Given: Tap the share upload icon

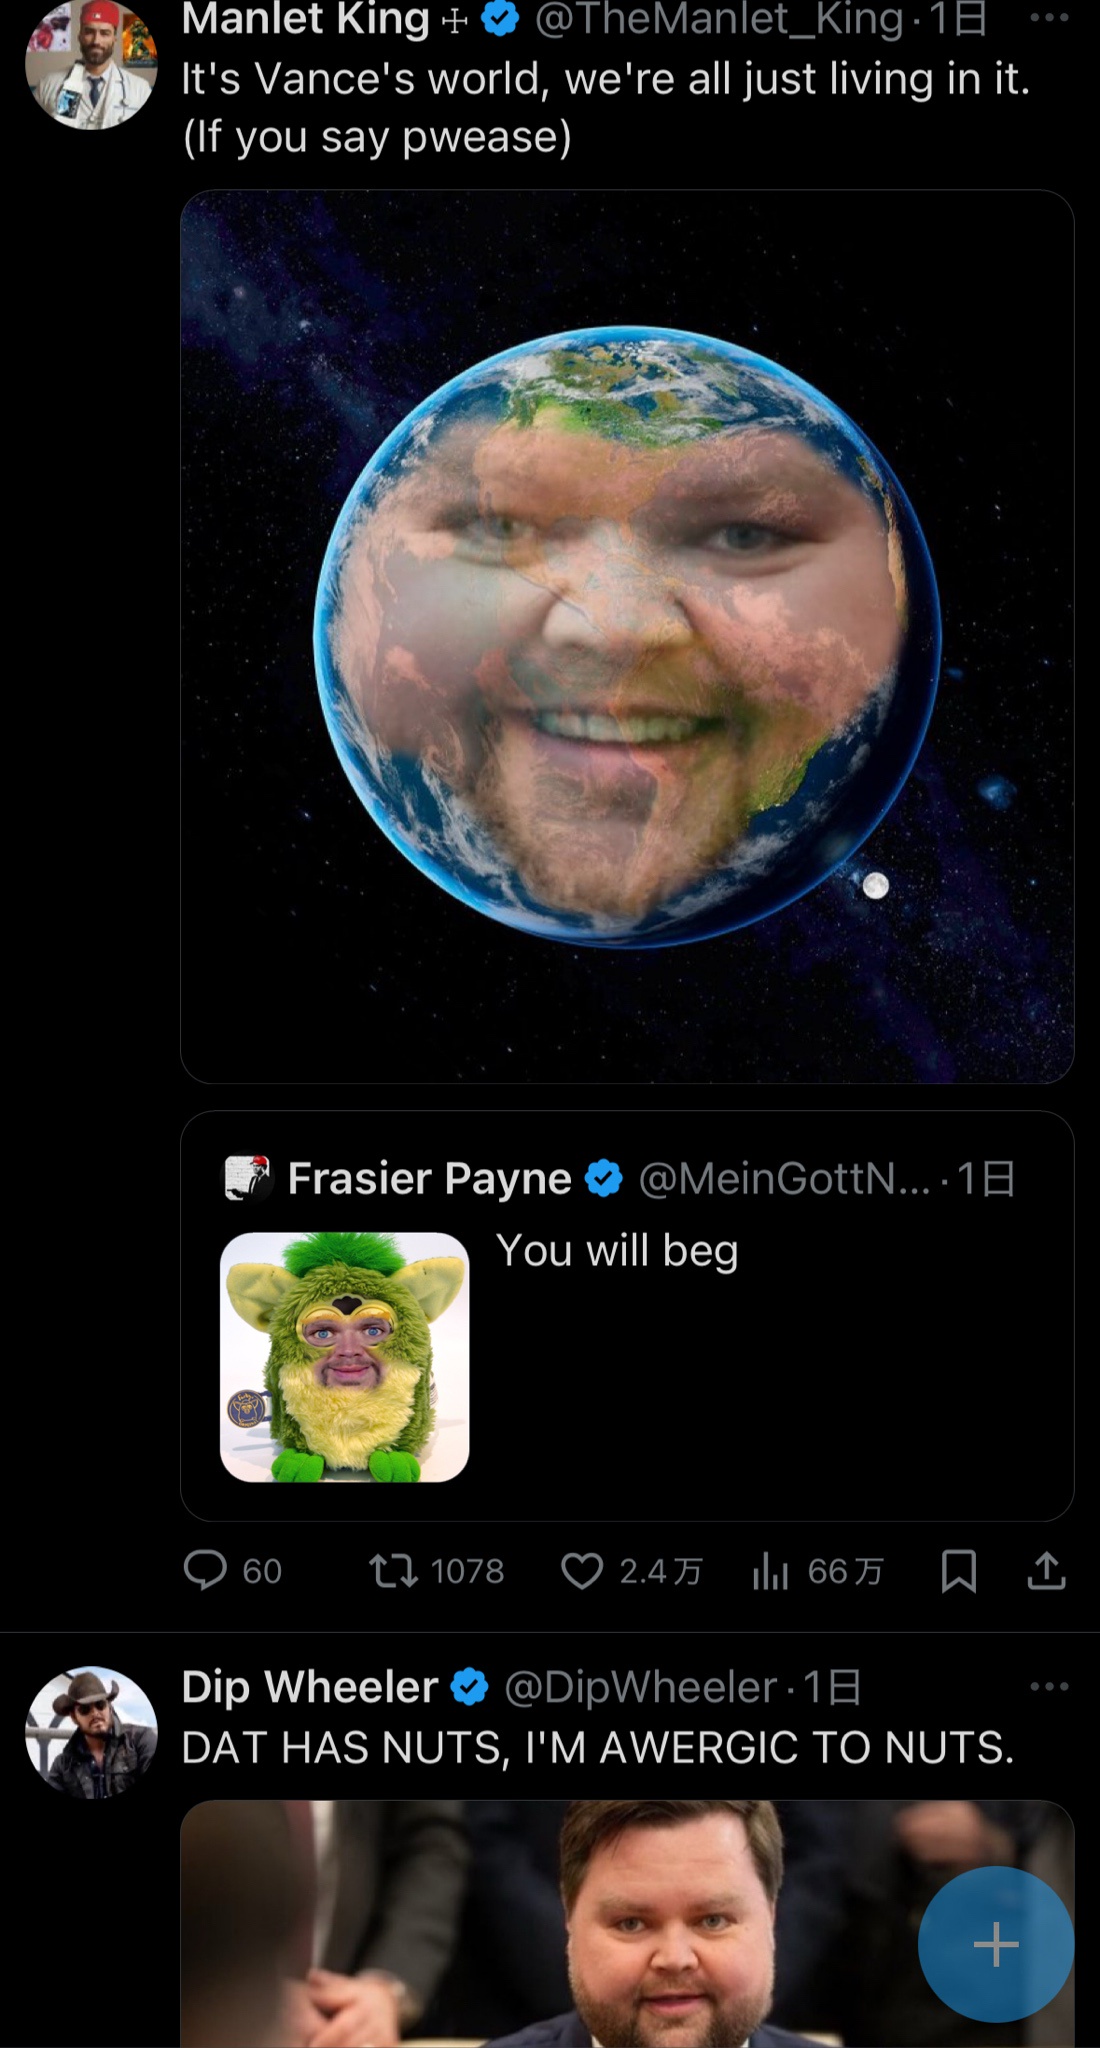Looking at the screenshot, I should (1046, 1570).
